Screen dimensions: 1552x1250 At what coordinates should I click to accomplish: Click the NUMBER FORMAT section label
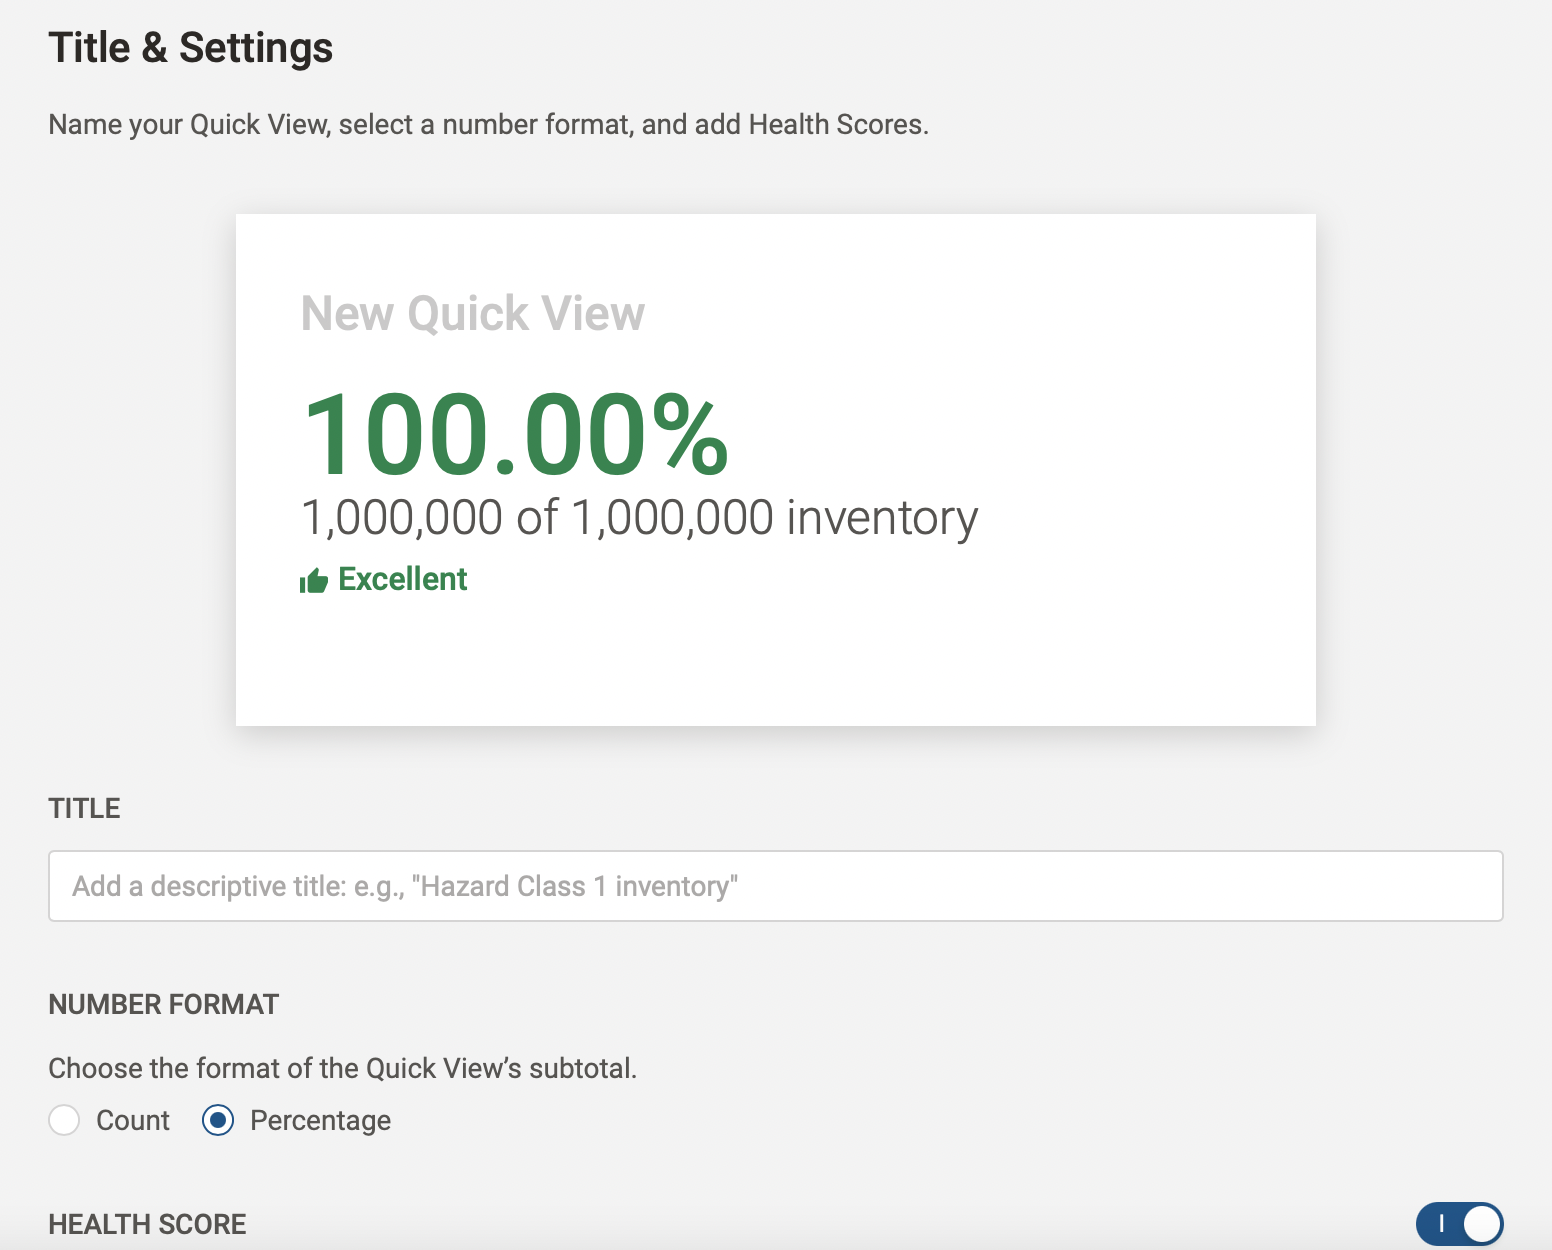pyautogui.click(x=164, y=1004)
